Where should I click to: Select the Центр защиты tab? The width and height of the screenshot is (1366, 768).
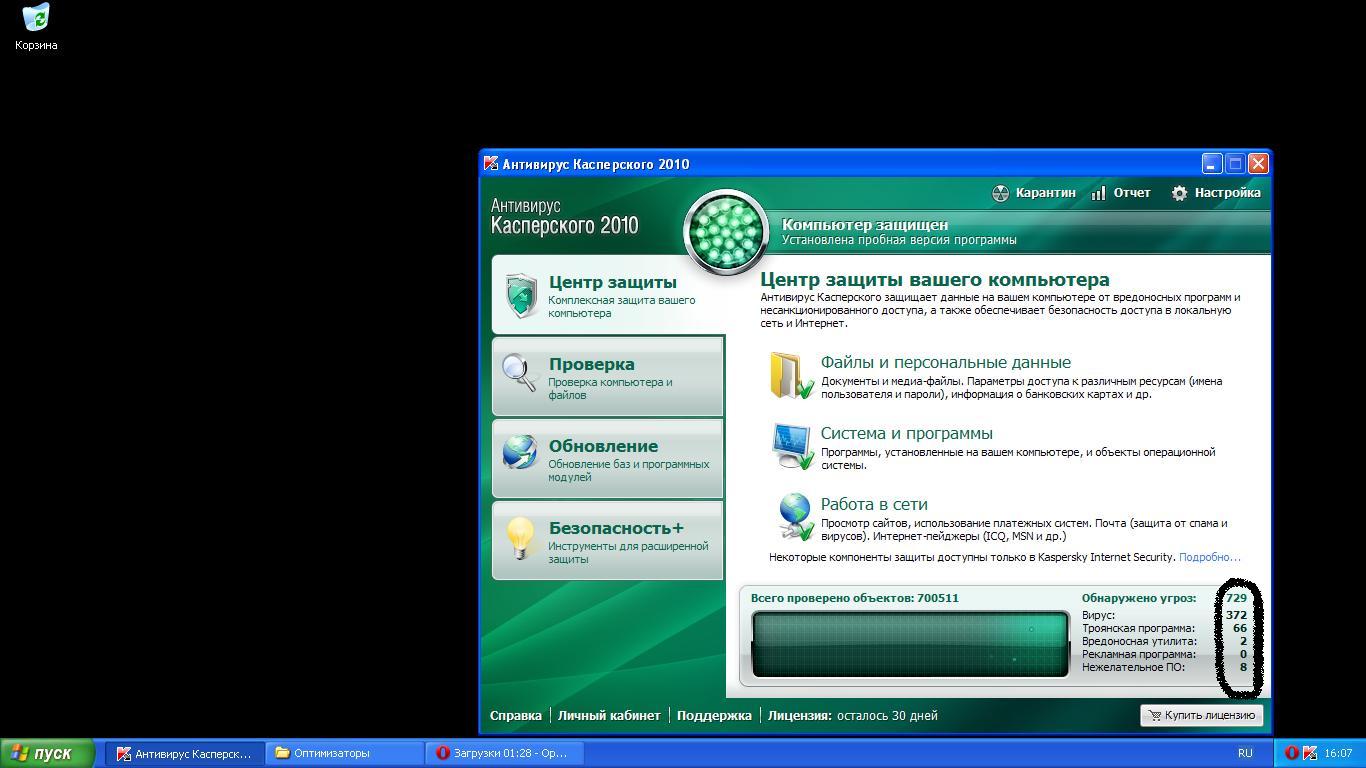click(x=608, y=295)
